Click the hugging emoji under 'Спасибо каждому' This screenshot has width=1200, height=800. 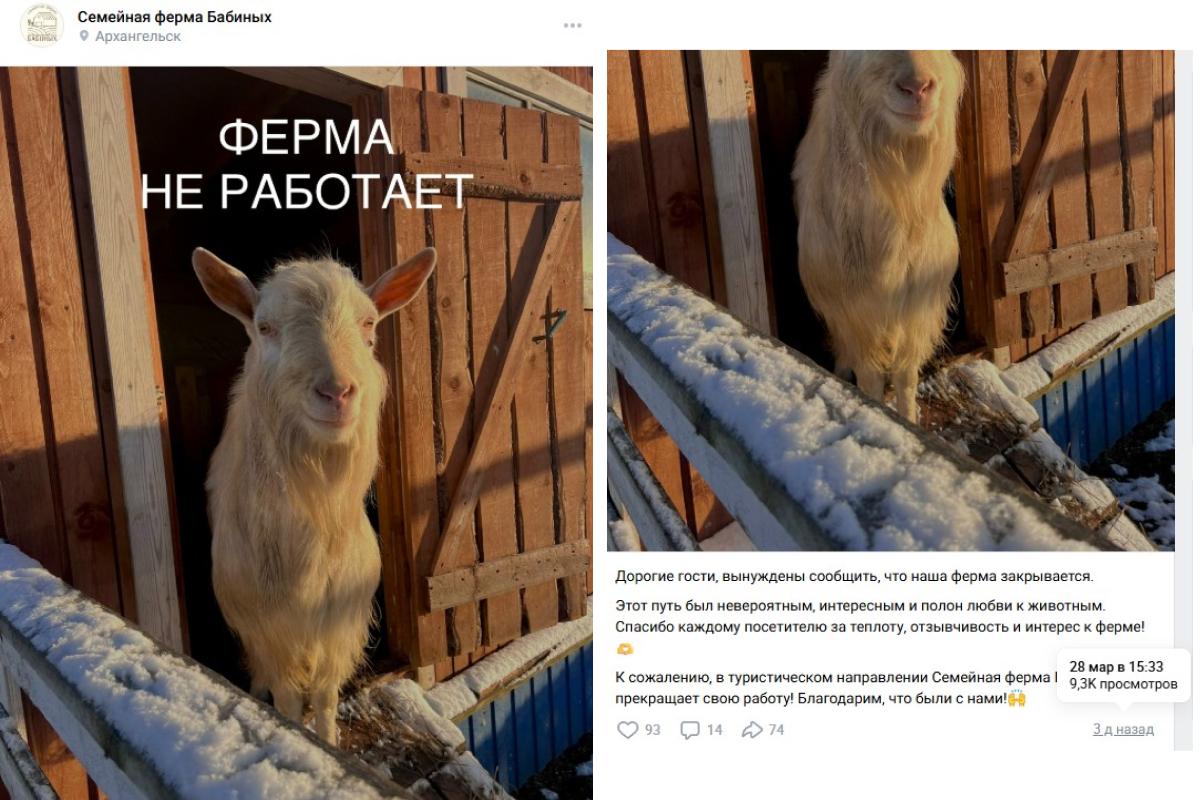(x=625, y=649)
